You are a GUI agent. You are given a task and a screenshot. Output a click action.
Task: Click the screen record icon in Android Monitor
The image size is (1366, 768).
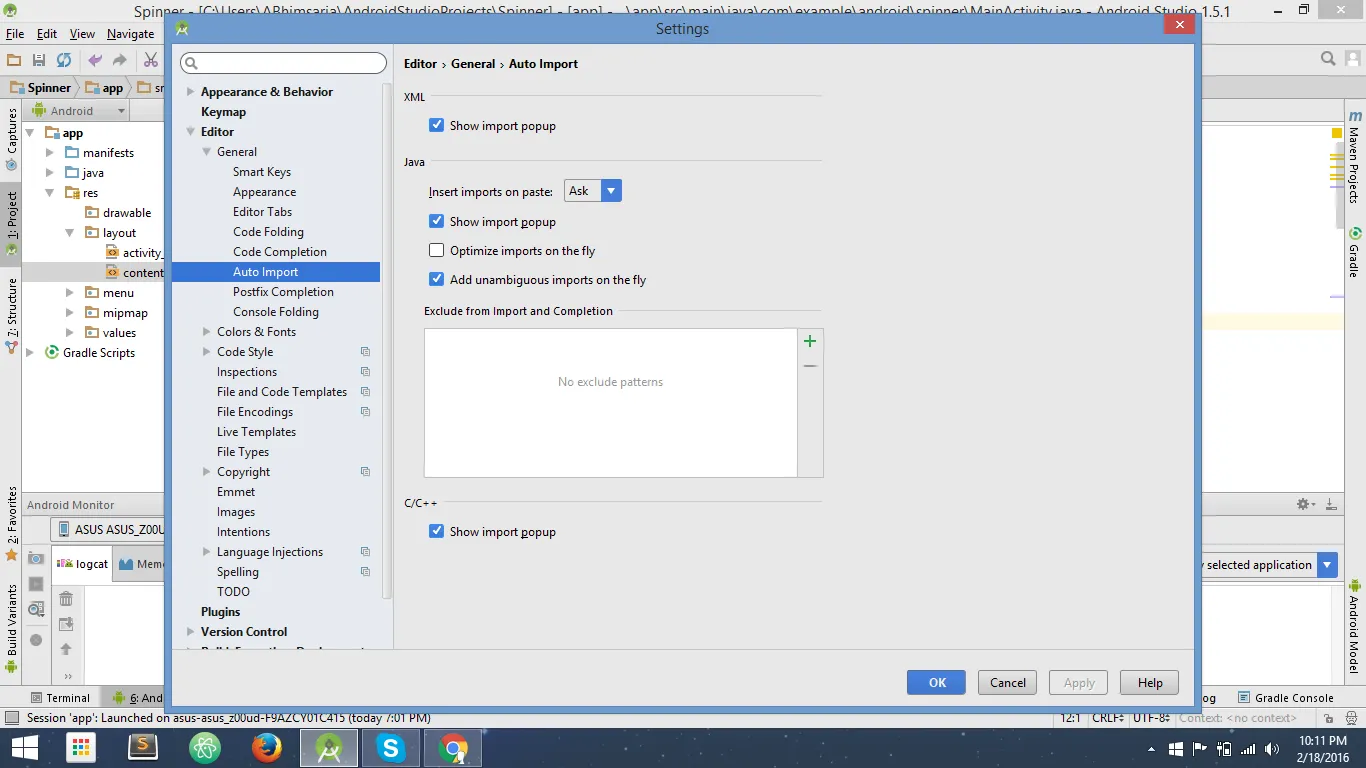pos(36,584)
